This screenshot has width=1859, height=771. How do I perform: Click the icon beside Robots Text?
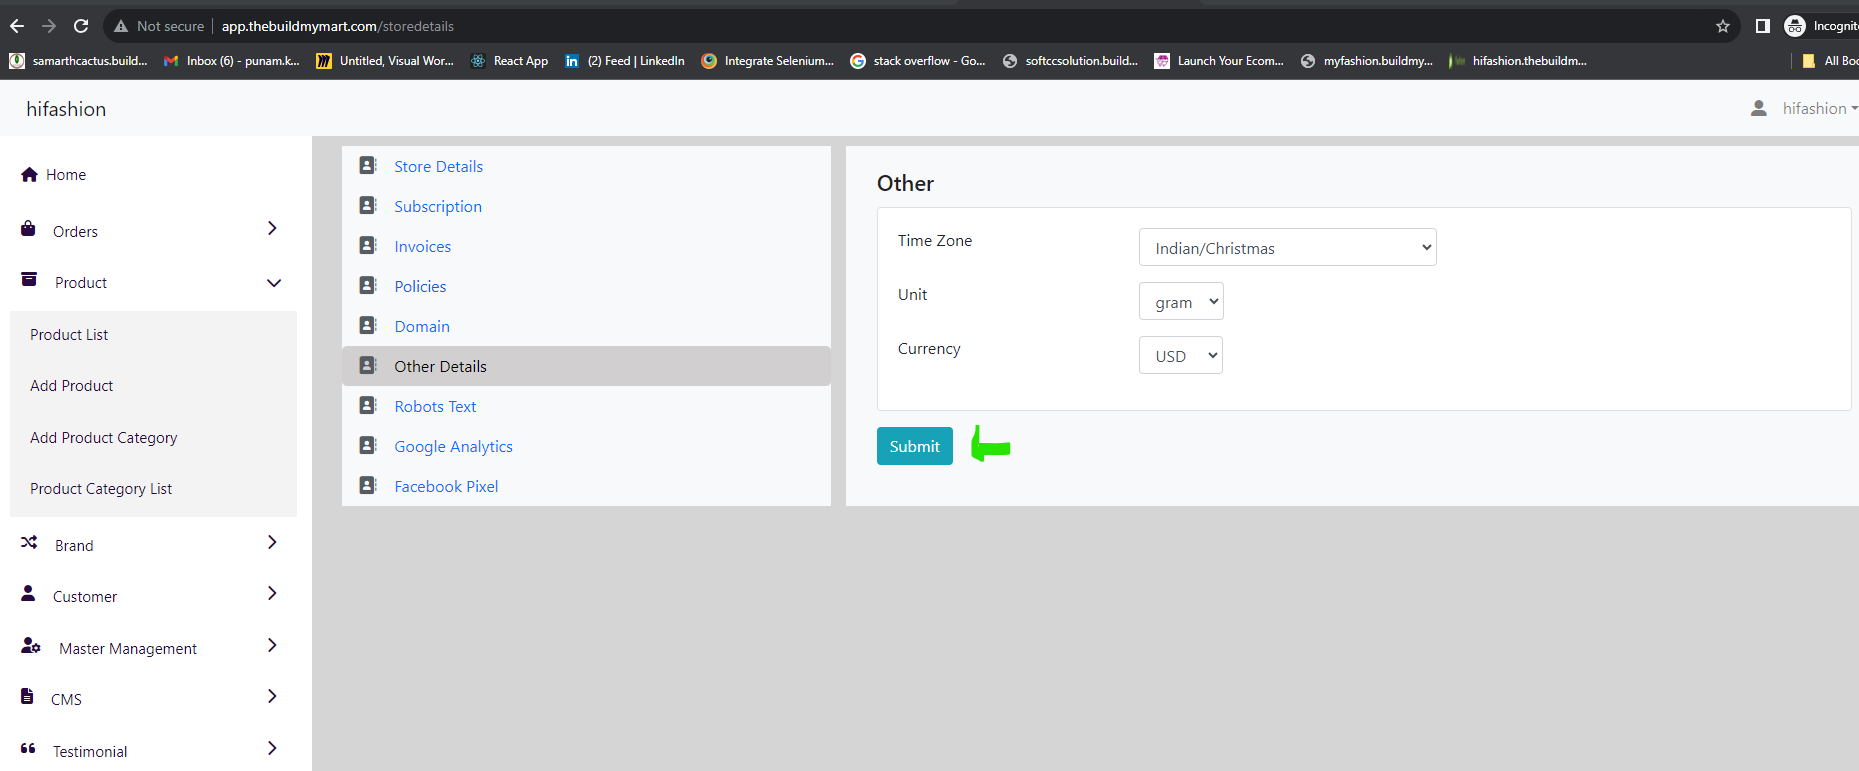368,405
